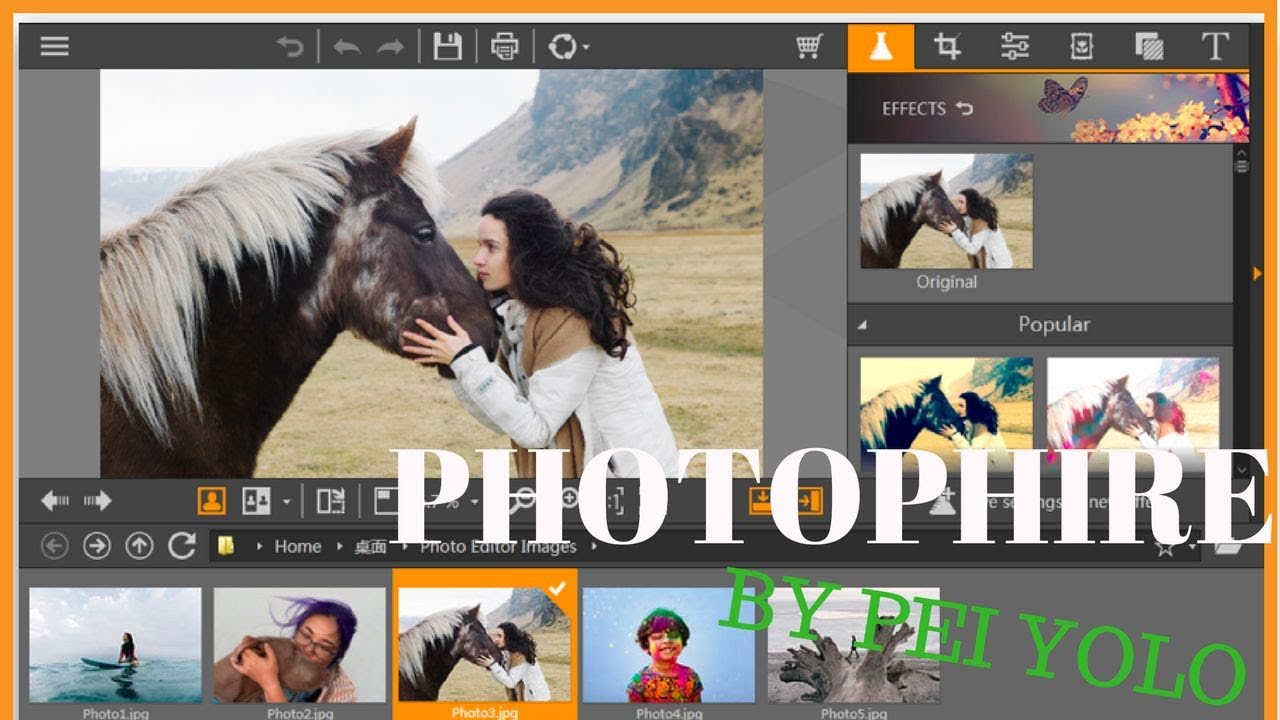Open the Text tool tab
This screenshot has height=720, width=1280.
click(x=1215, y=46)
